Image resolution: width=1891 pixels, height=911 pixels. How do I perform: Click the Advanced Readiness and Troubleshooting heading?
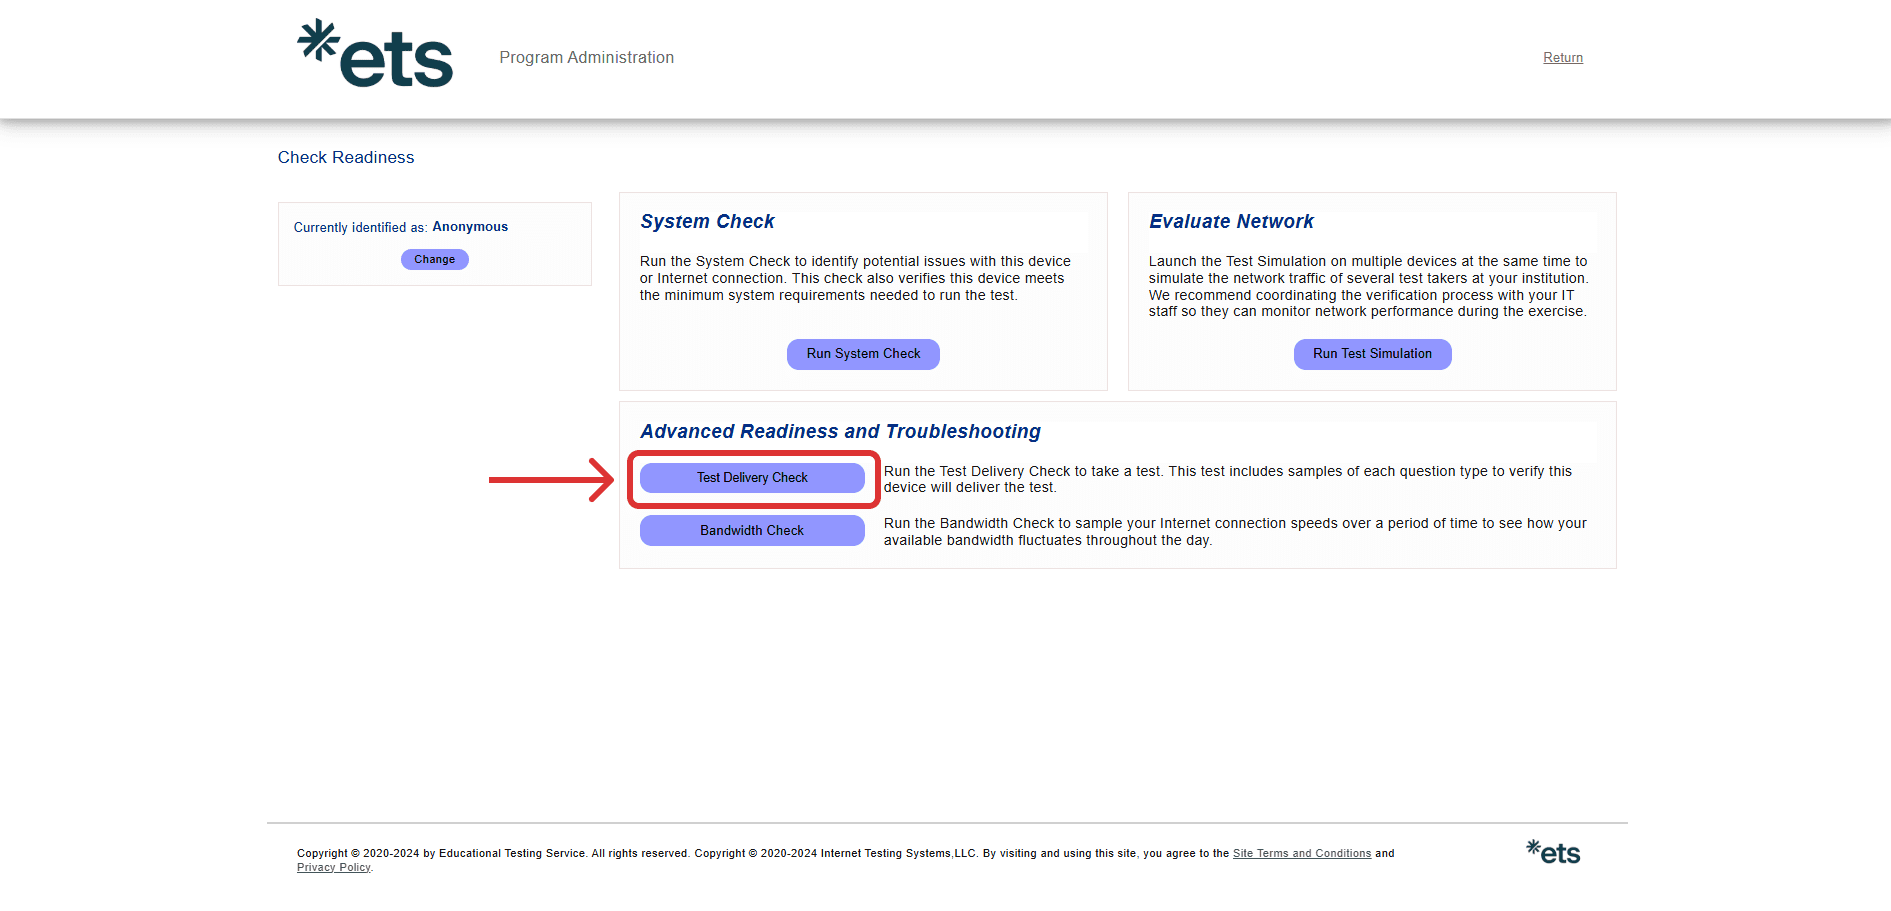840,432
